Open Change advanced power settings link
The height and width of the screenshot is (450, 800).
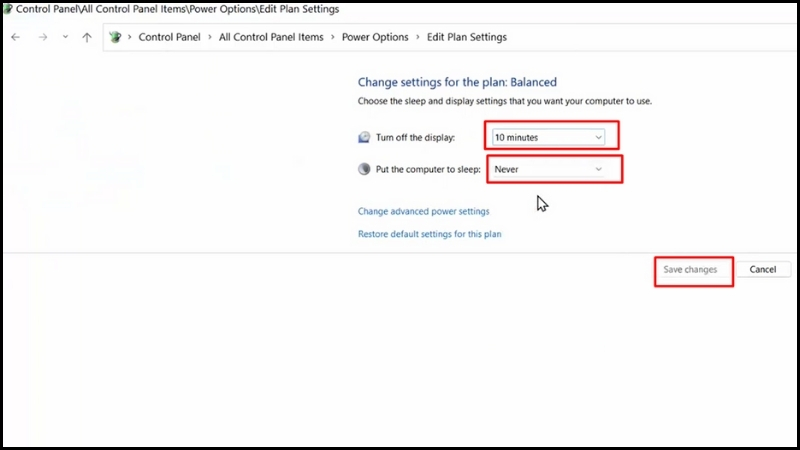[x=423, y=211]
